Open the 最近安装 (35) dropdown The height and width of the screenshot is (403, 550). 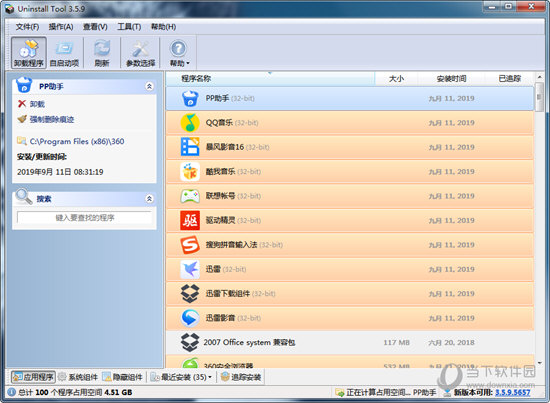click(181, 377)
